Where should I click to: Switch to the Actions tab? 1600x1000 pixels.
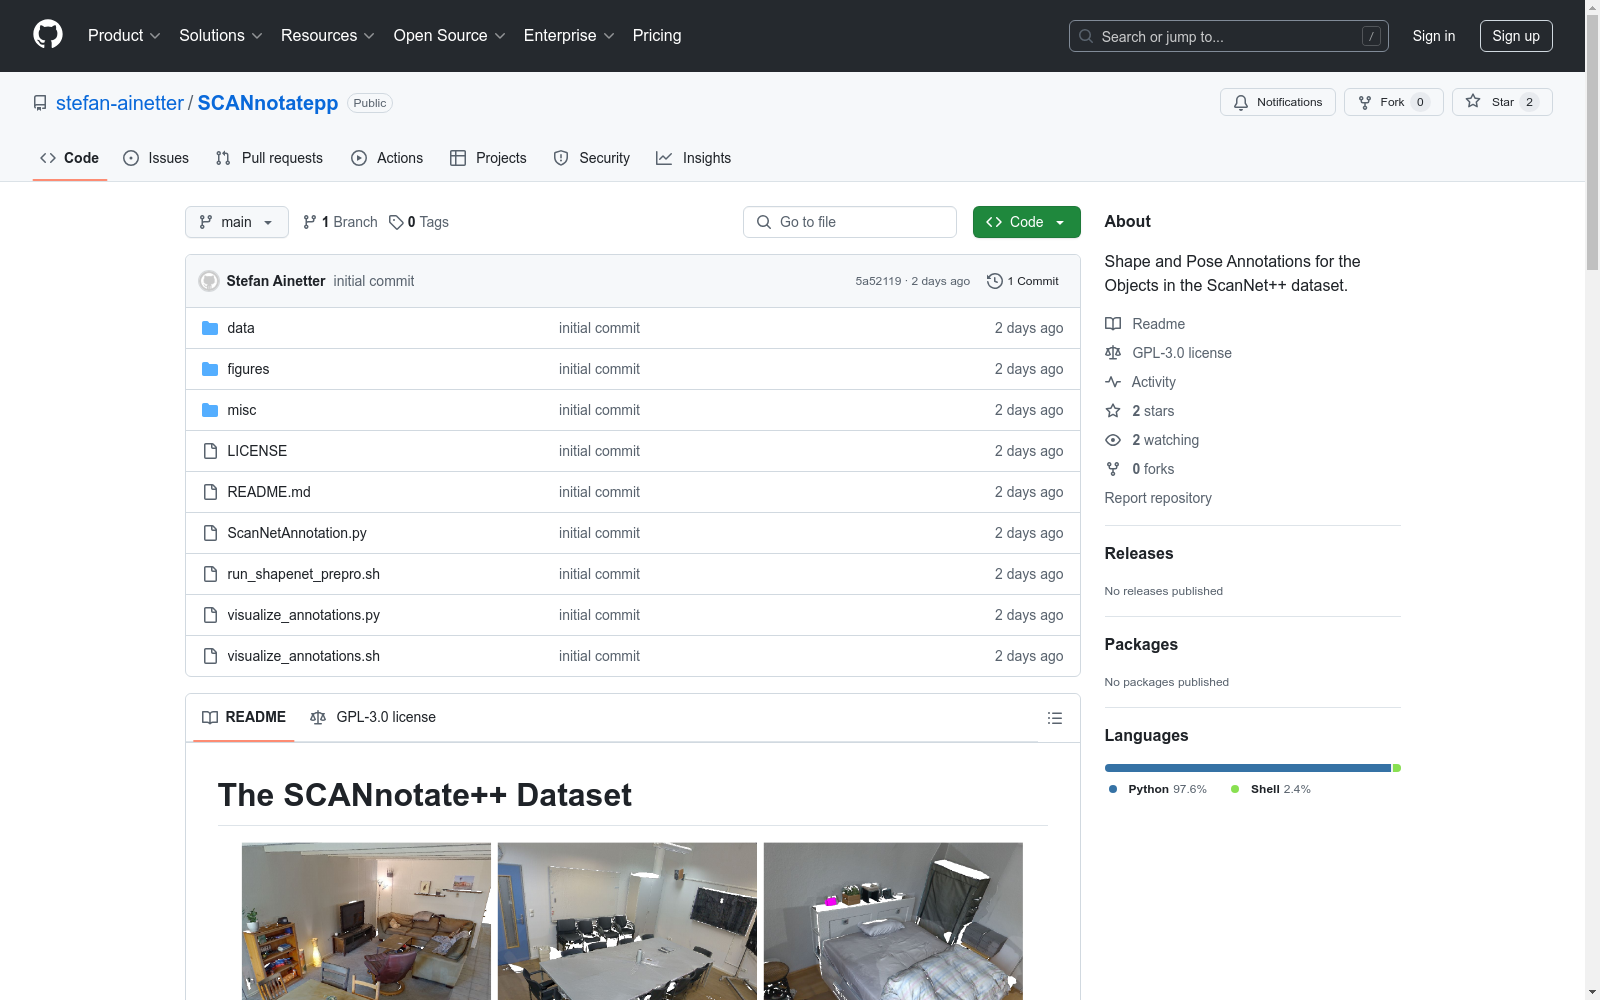click(x=387, y=158)
